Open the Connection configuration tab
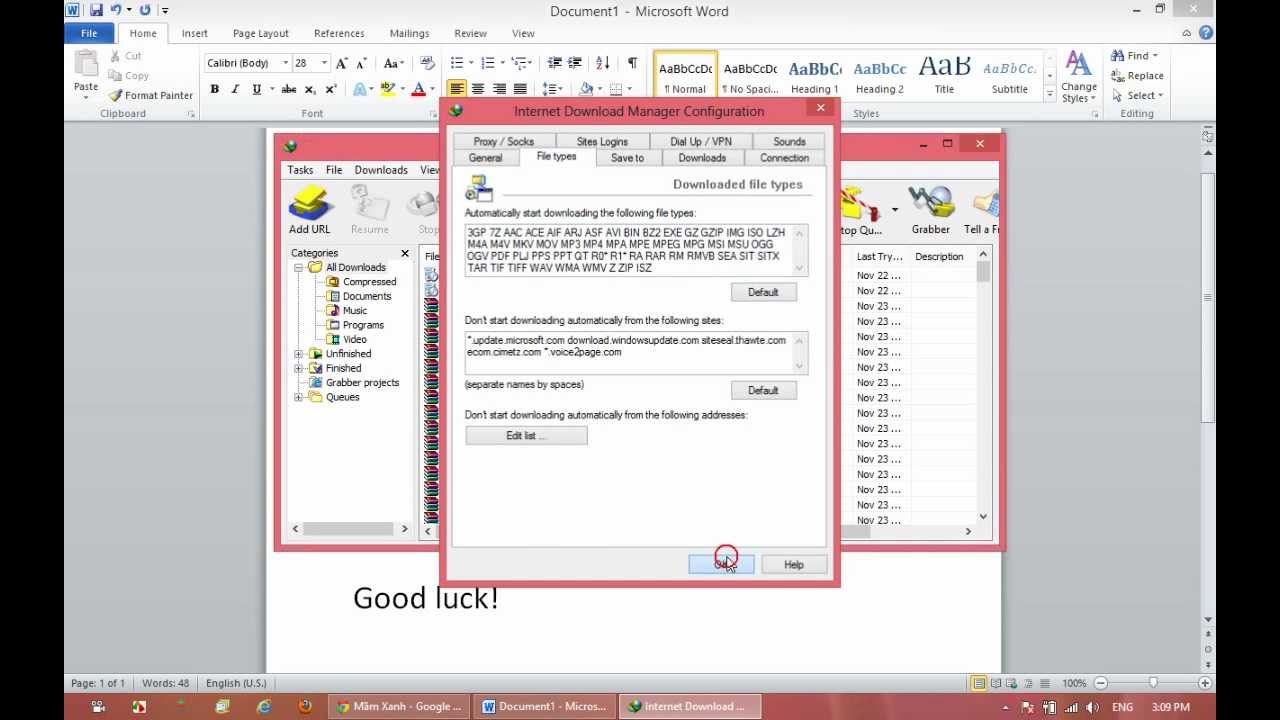Image resolution: width=1280 pixels, height=720 pixels. point(784,158)
